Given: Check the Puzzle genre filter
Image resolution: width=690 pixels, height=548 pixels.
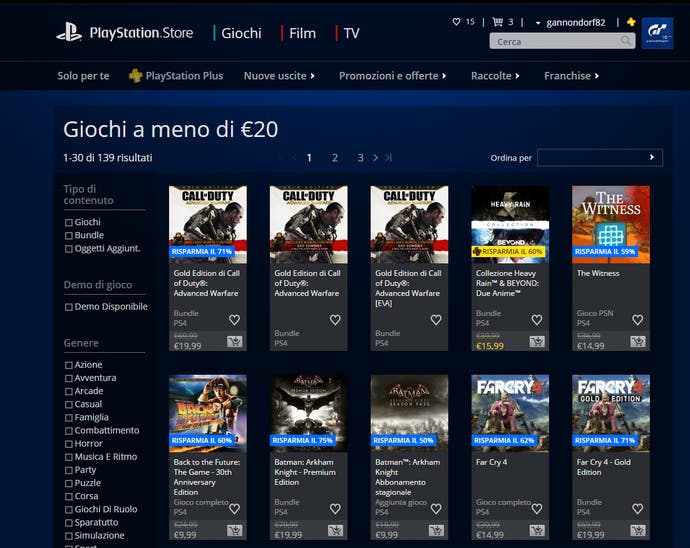Looking at the screenshot, I should (x=69, y=484).
